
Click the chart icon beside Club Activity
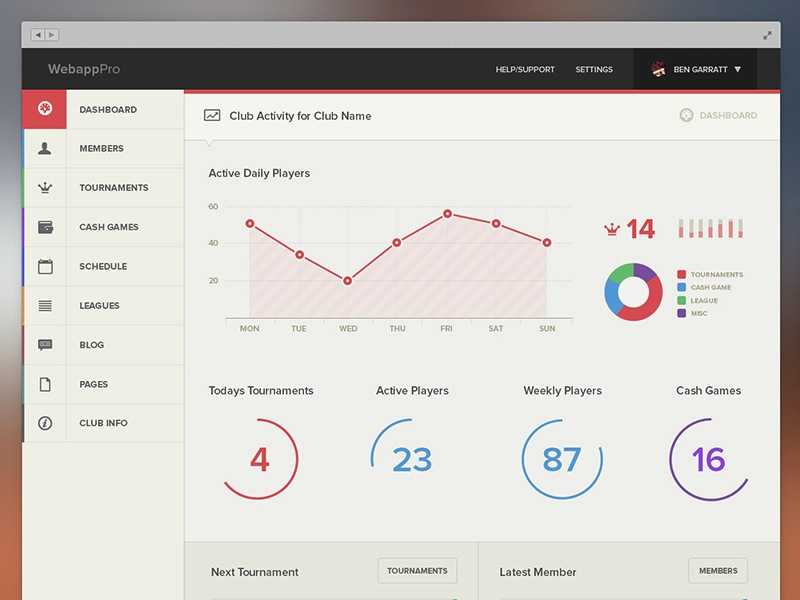(210, 115)
